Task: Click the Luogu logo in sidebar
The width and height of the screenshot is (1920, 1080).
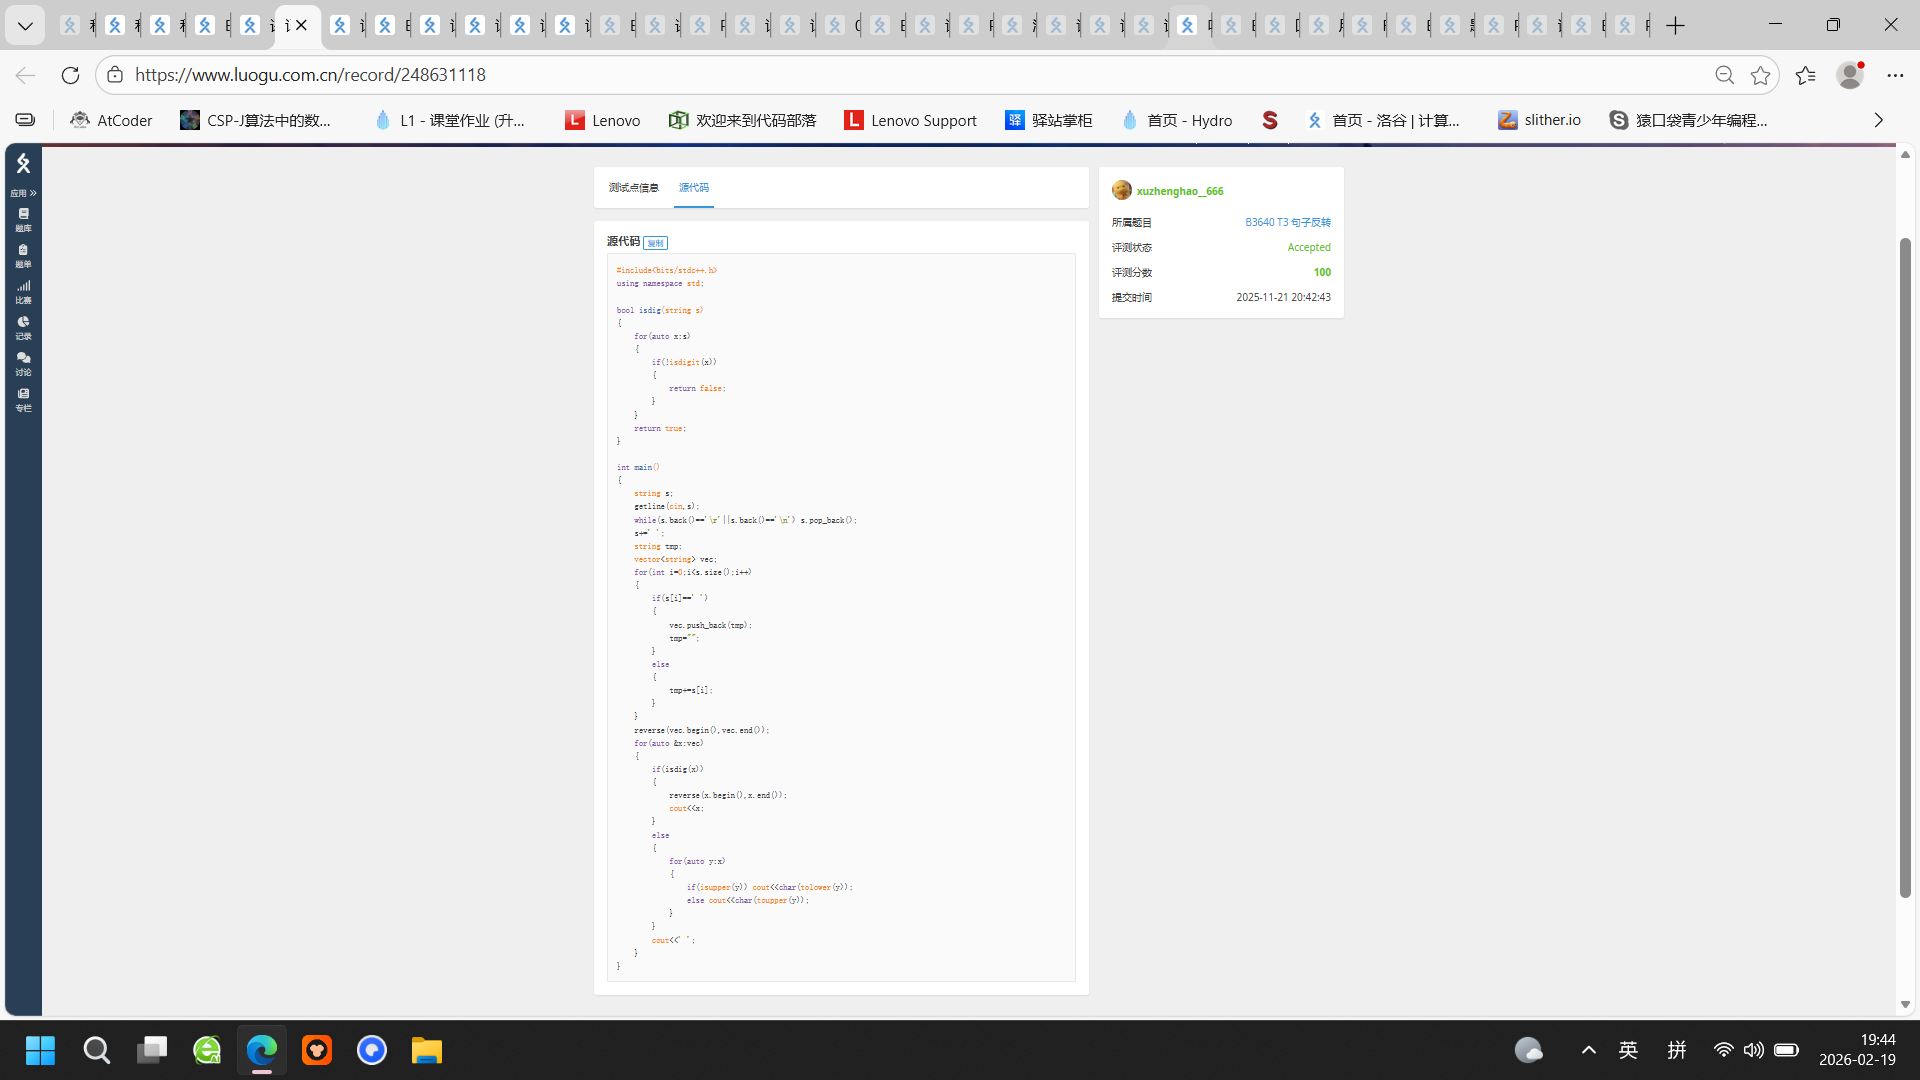Action: pyautogui.click(x=23, y=163)
